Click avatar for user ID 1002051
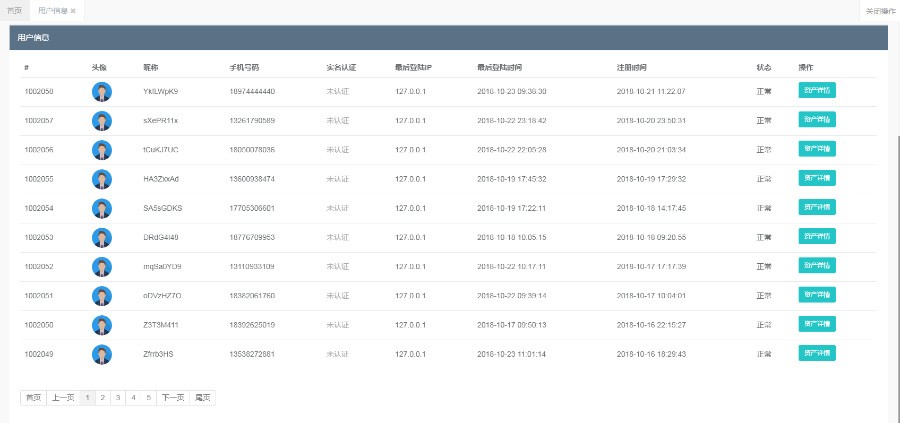This screenshot has height=423, width=900. pyautogui.click(x=102, y=296)
